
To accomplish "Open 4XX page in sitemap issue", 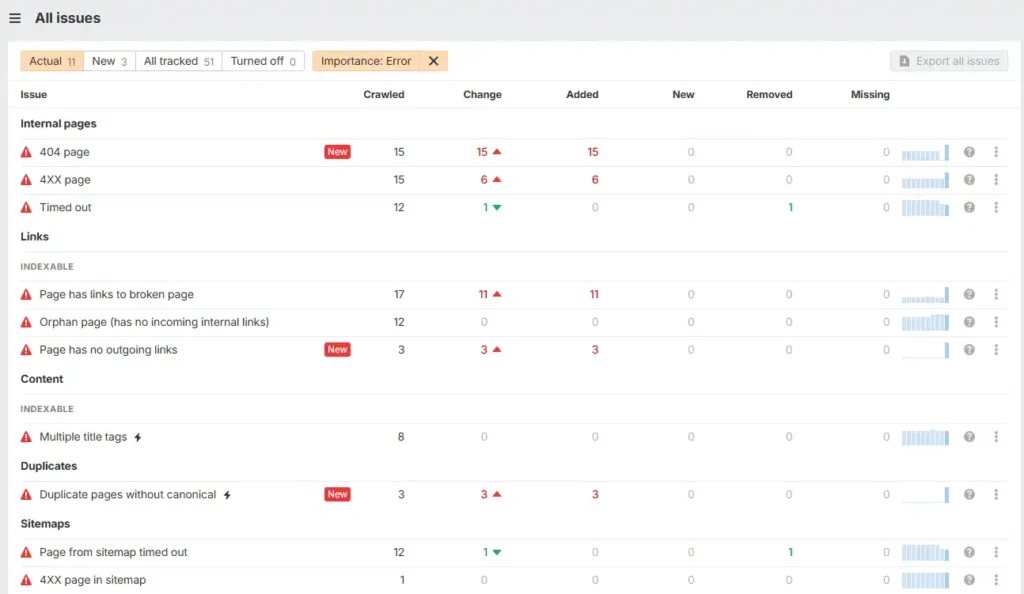I will pyautogui.click(x=93, y=580).
